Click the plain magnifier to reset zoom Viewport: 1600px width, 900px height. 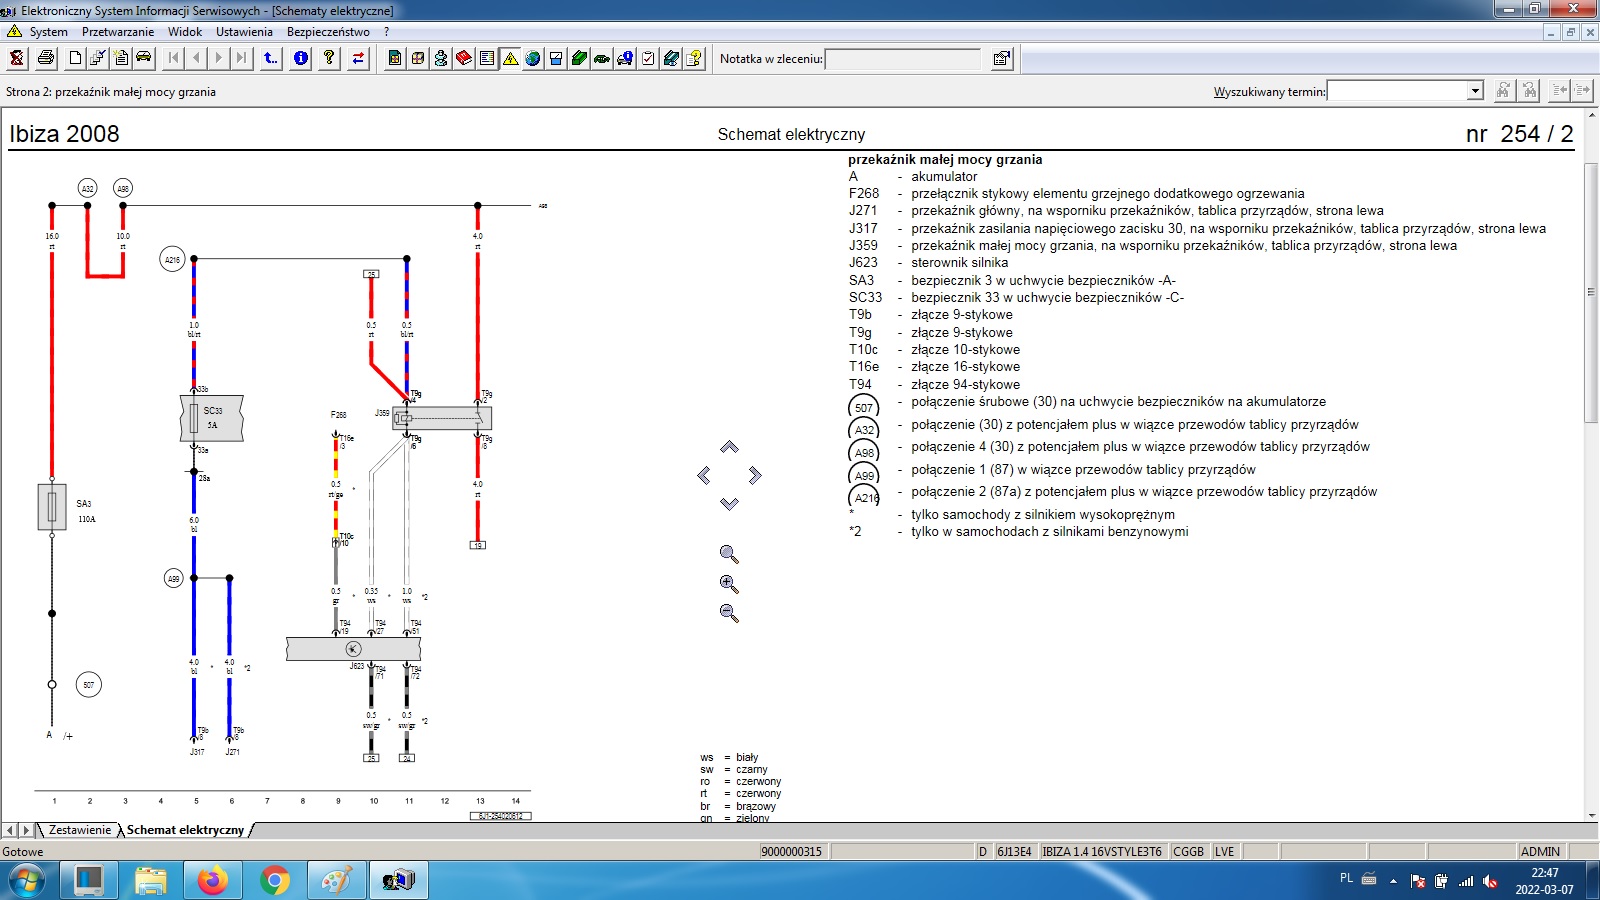pyautogui.click(x=729, y=554)
